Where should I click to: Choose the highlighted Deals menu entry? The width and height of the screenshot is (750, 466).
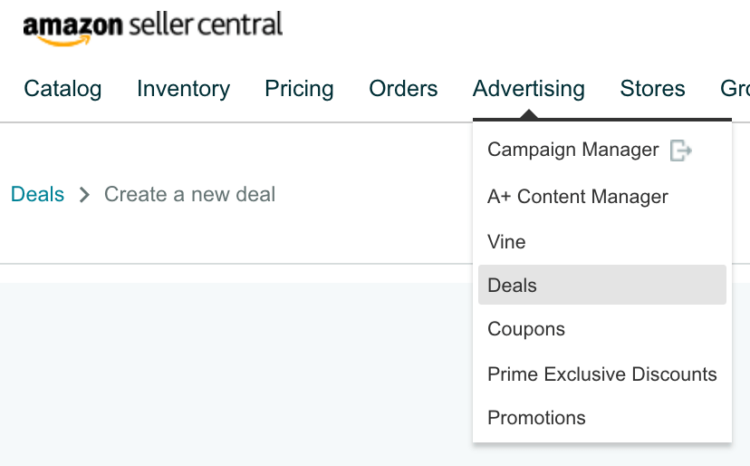[512, 285]
